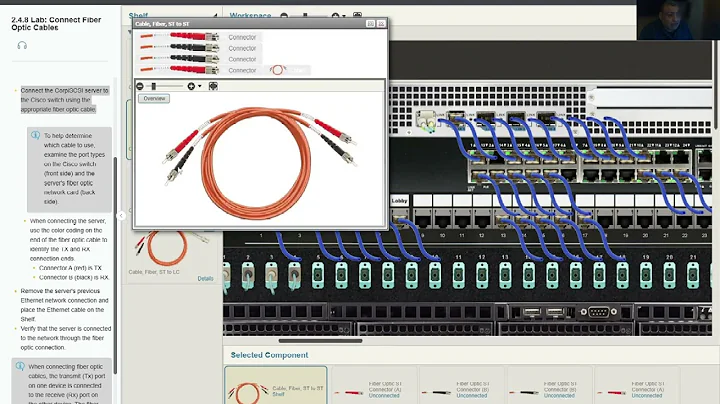Close the Cable, Fiber, ST to ST dialog

(x=381, y=23)
